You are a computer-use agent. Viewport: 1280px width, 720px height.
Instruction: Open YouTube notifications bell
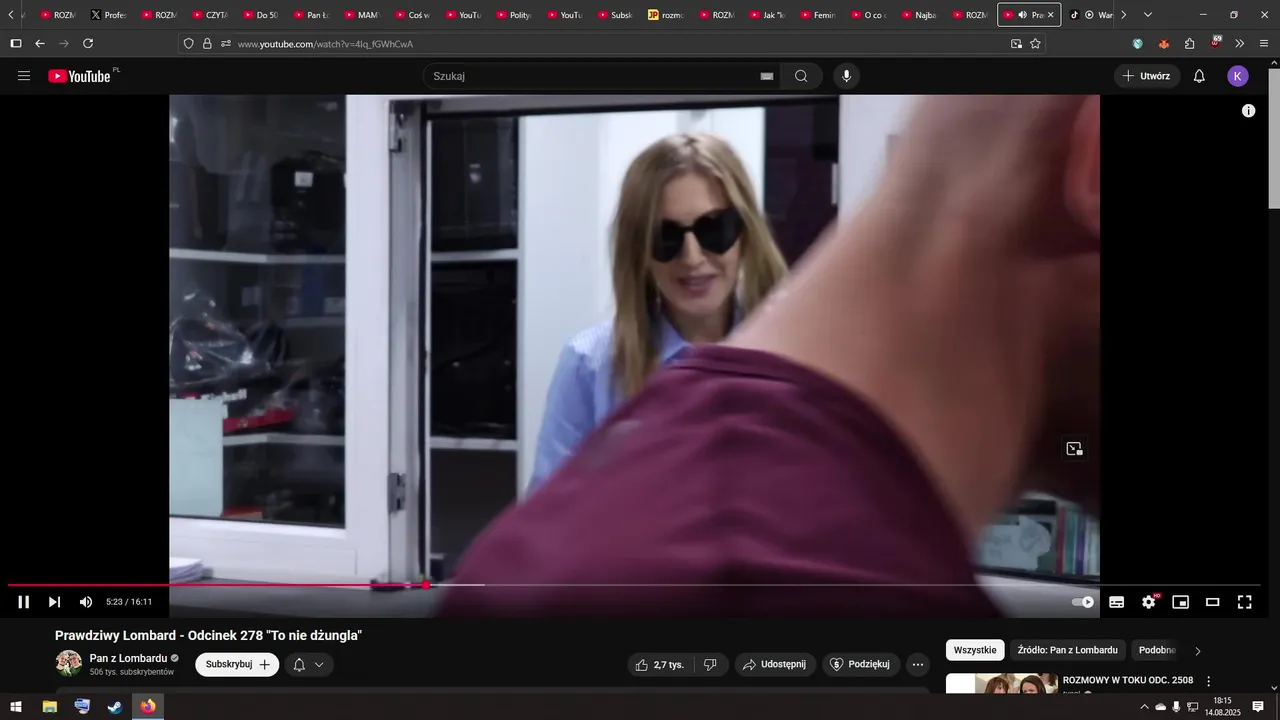coord(1199,76)
